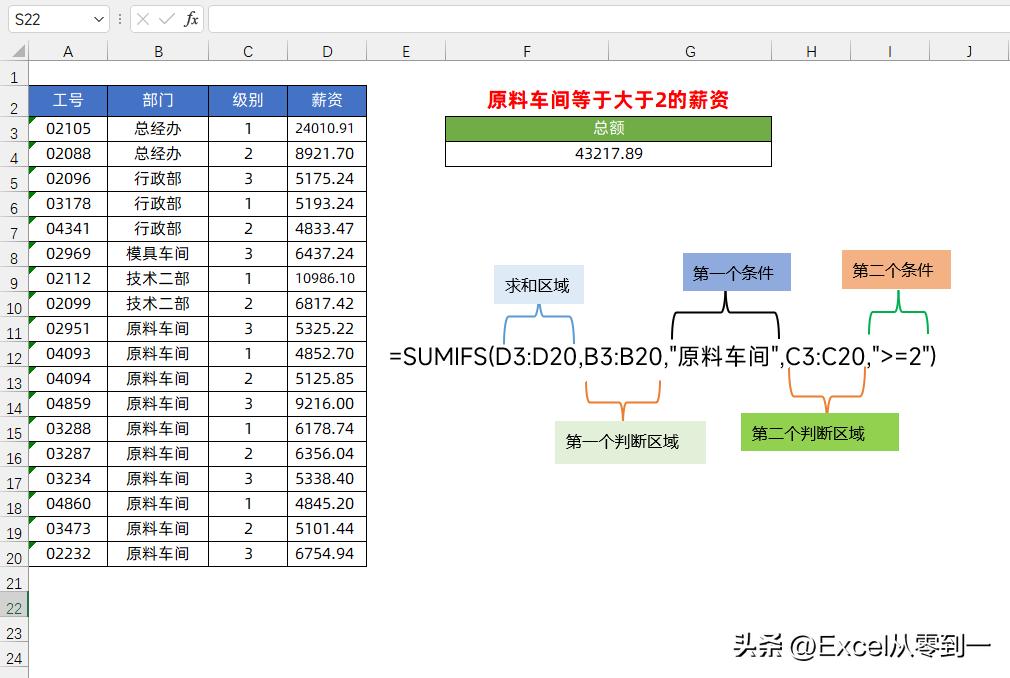
Task: Select the cell showing total 43217.89
Action: [608, 154]
